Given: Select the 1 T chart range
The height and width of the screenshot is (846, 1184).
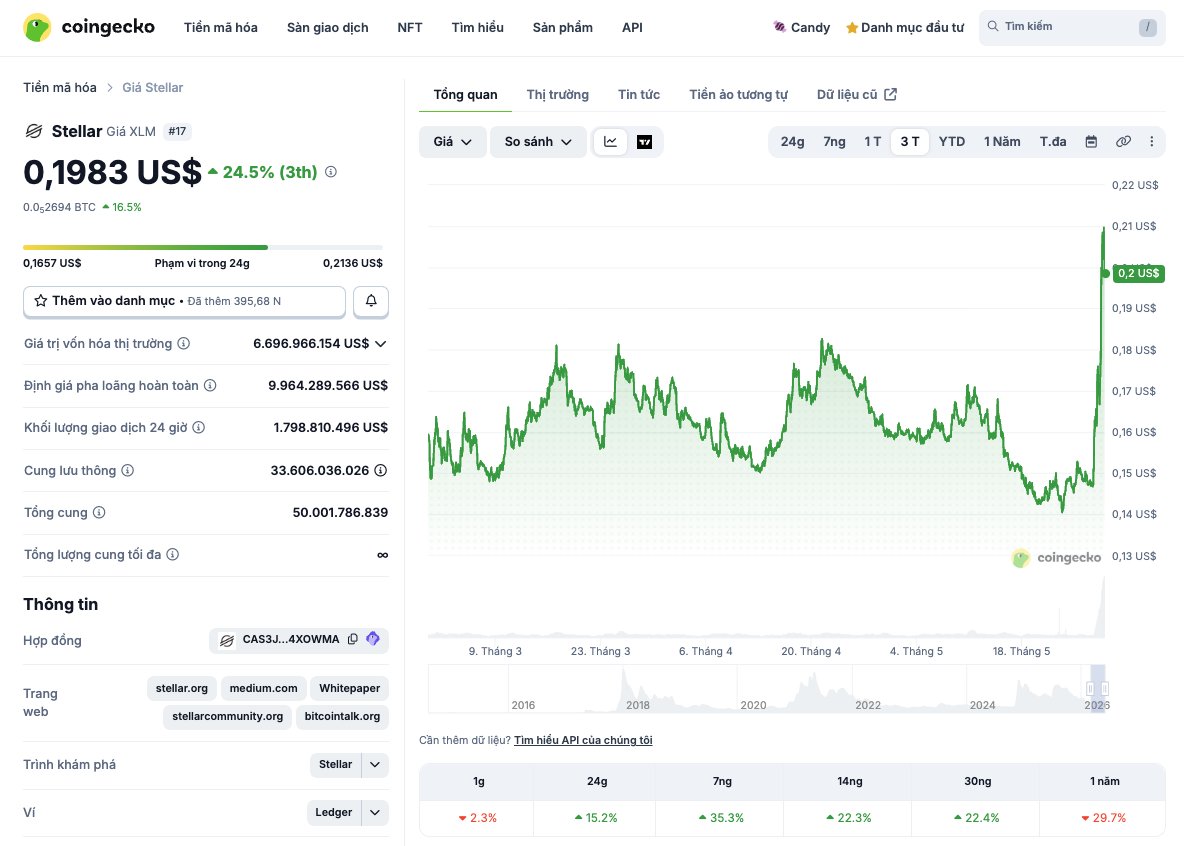Looking at the screenshot, I should click(873, 141).
